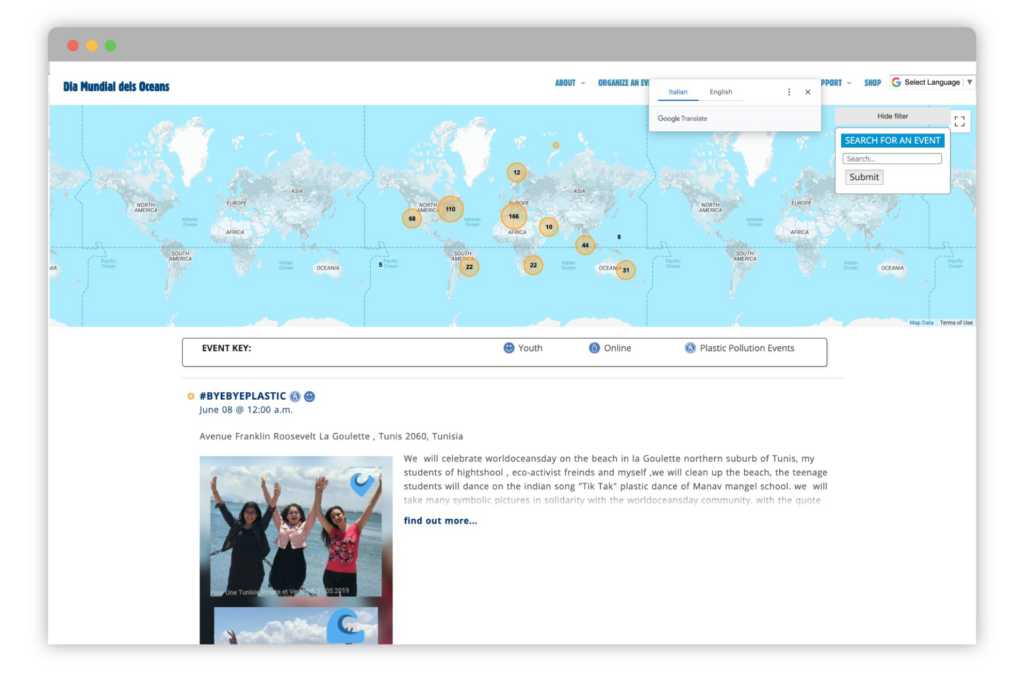Go to Dia Mundial dels Oceans home logo

[x=116, y=87]
